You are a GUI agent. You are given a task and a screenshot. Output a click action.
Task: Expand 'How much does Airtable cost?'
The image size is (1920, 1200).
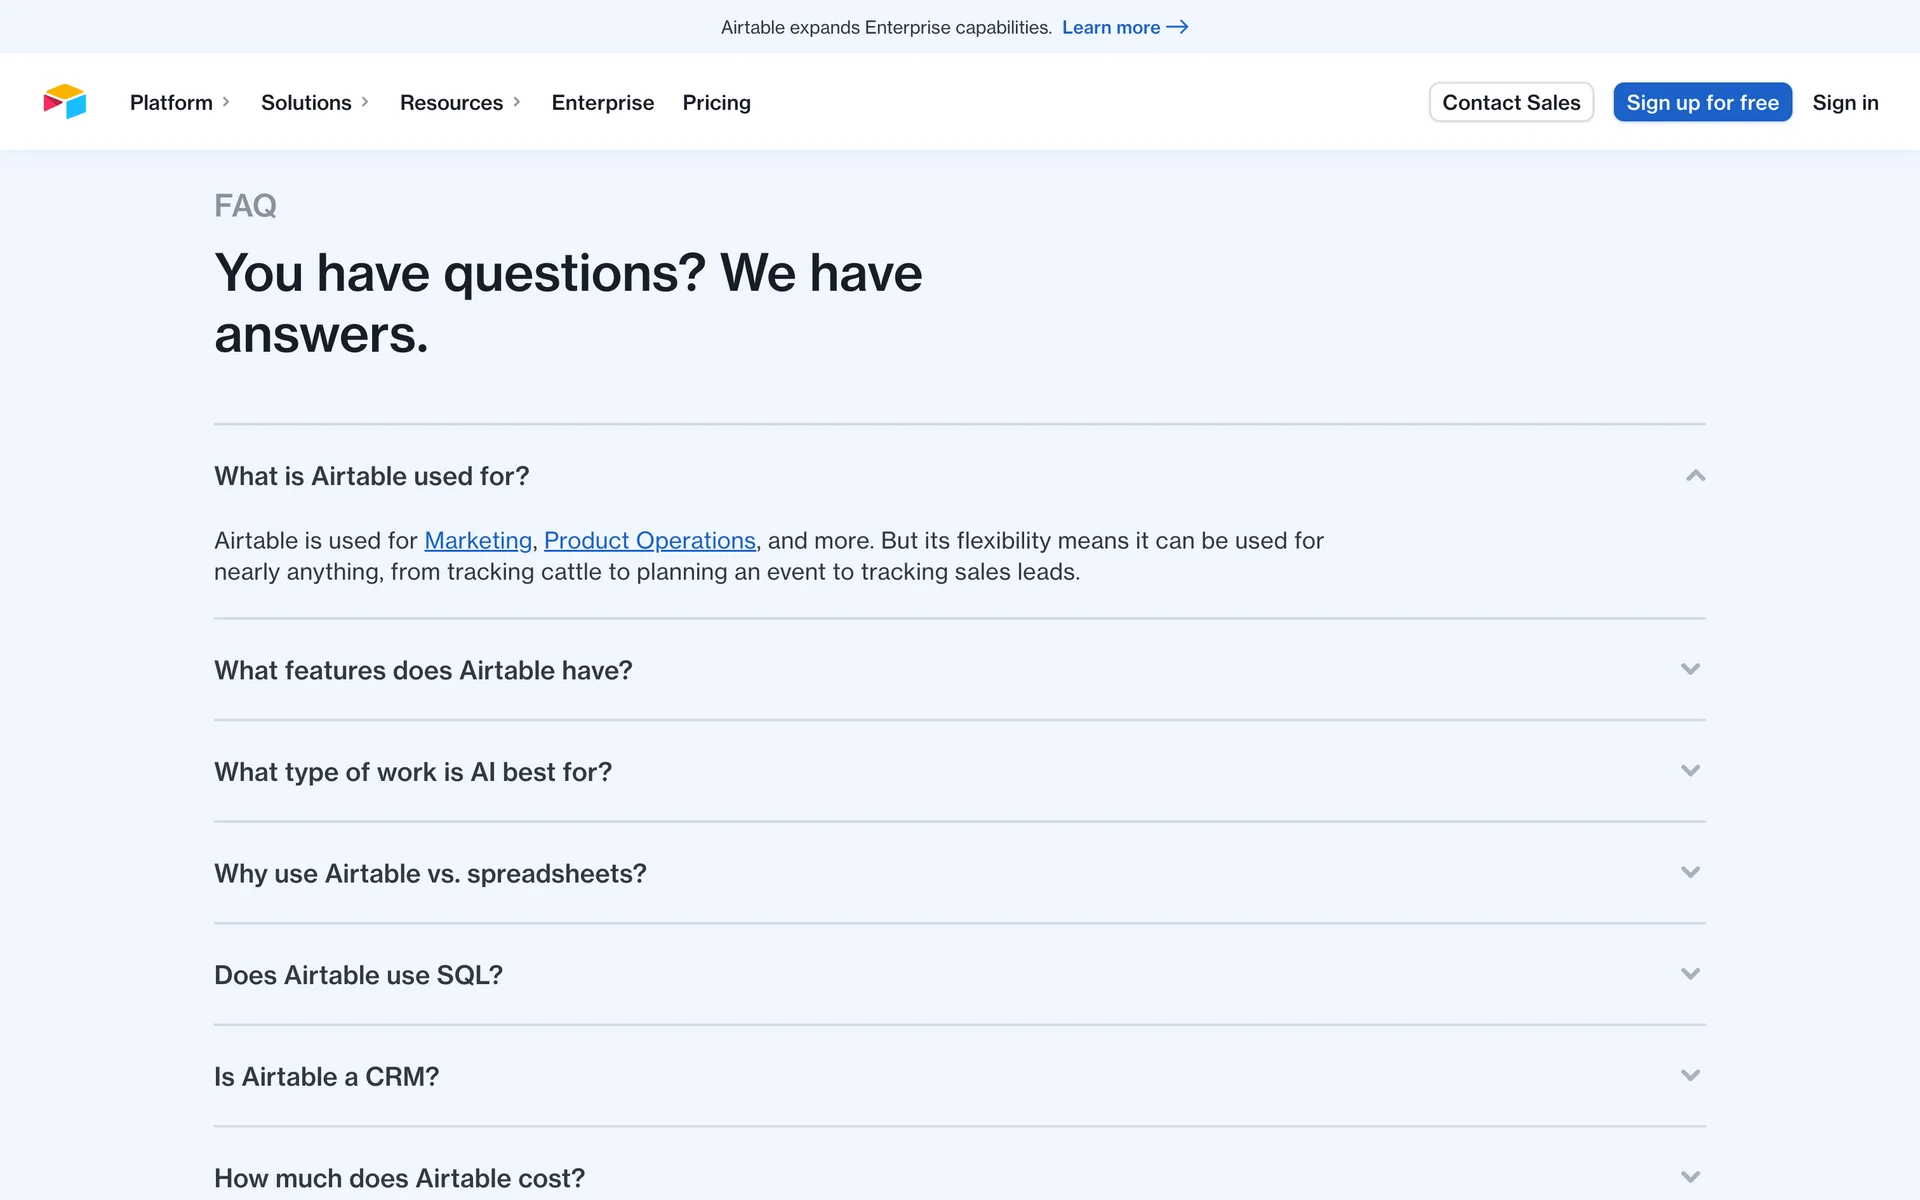399,1177
